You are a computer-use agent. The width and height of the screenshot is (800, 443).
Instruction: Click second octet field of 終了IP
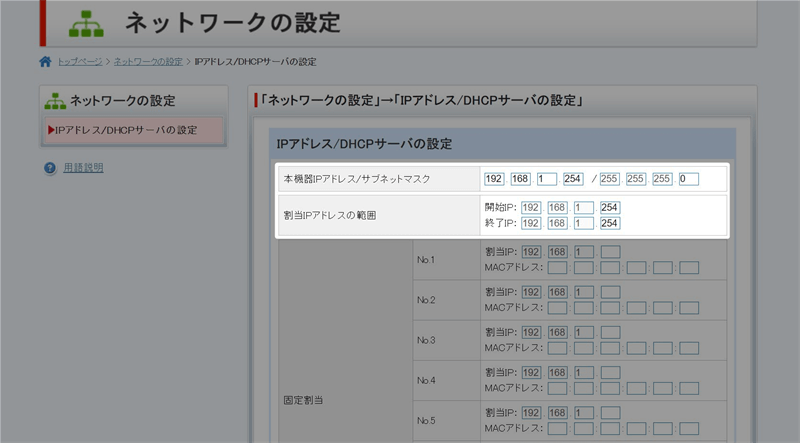(557, 223)
